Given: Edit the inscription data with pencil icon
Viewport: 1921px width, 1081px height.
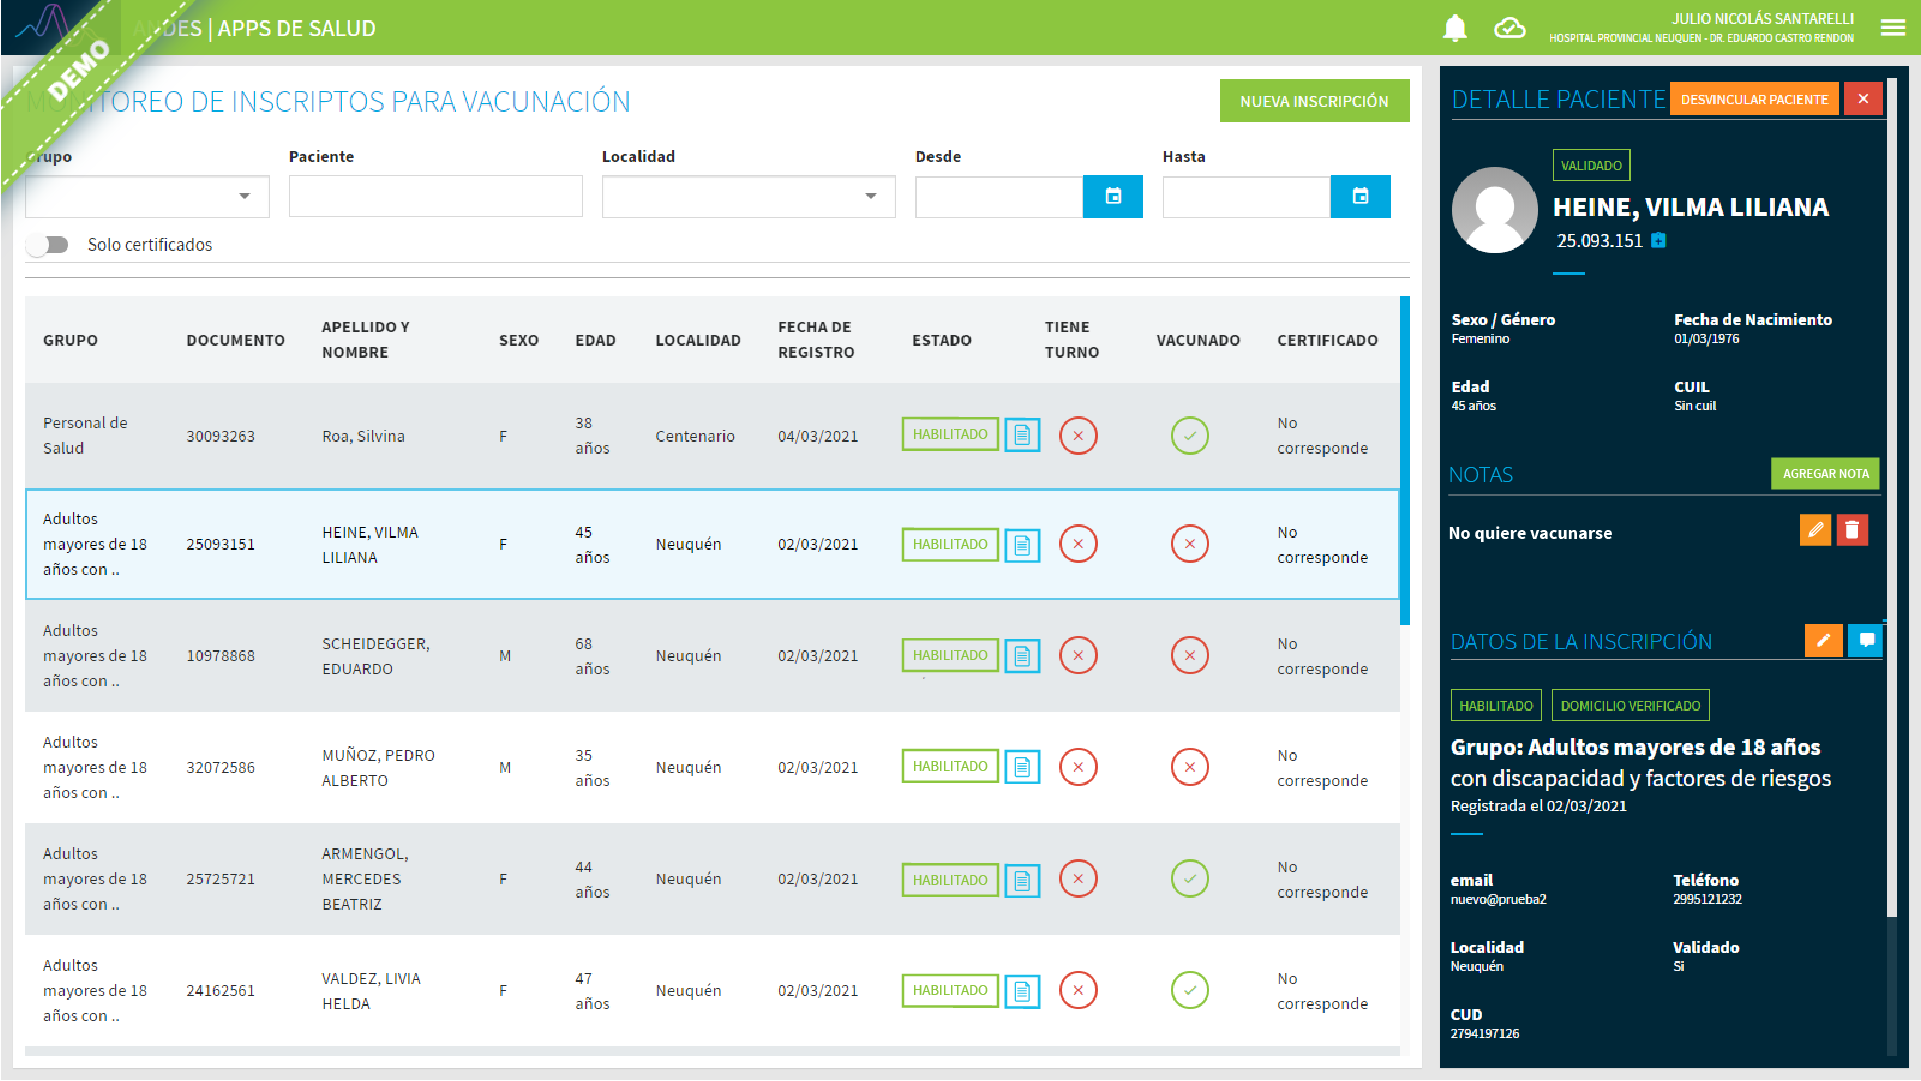Looking at the screenshot, I should click(1823, 640).
